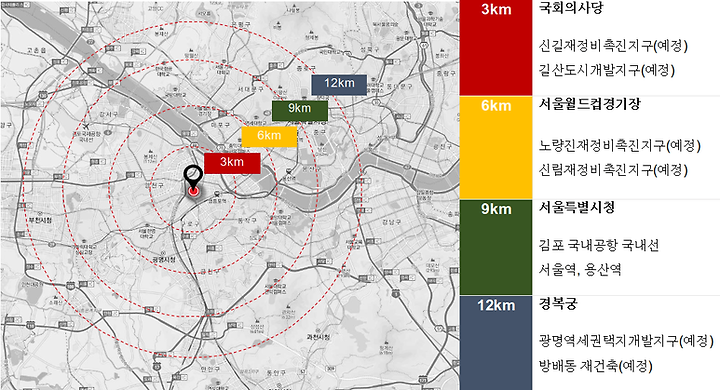This screenshot has width=720, height=390.
Task: Click the 금천구 district label on the map
Action: 210,272
